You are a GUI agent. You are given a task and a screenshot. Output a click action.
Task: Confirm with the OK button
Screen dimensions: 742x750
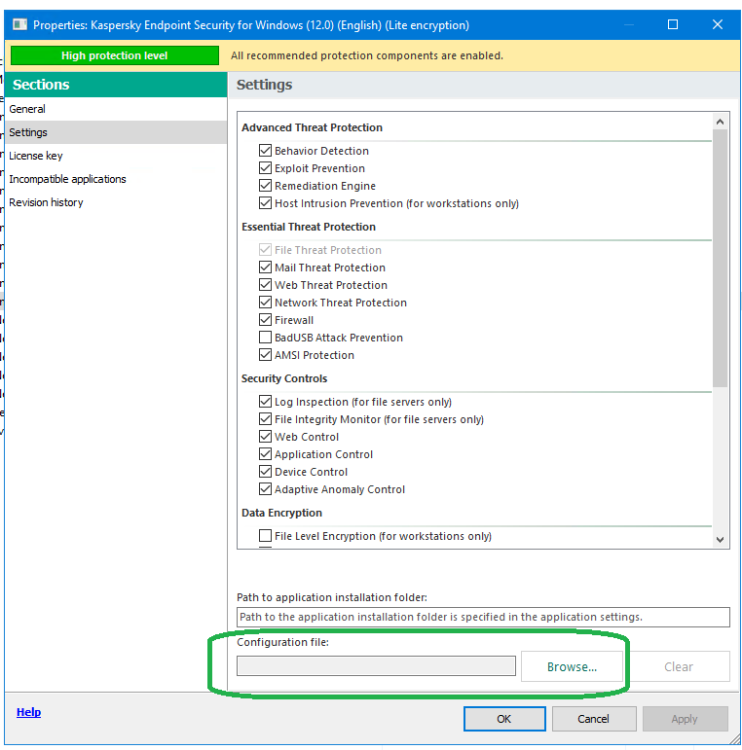[x=504, y=718]
